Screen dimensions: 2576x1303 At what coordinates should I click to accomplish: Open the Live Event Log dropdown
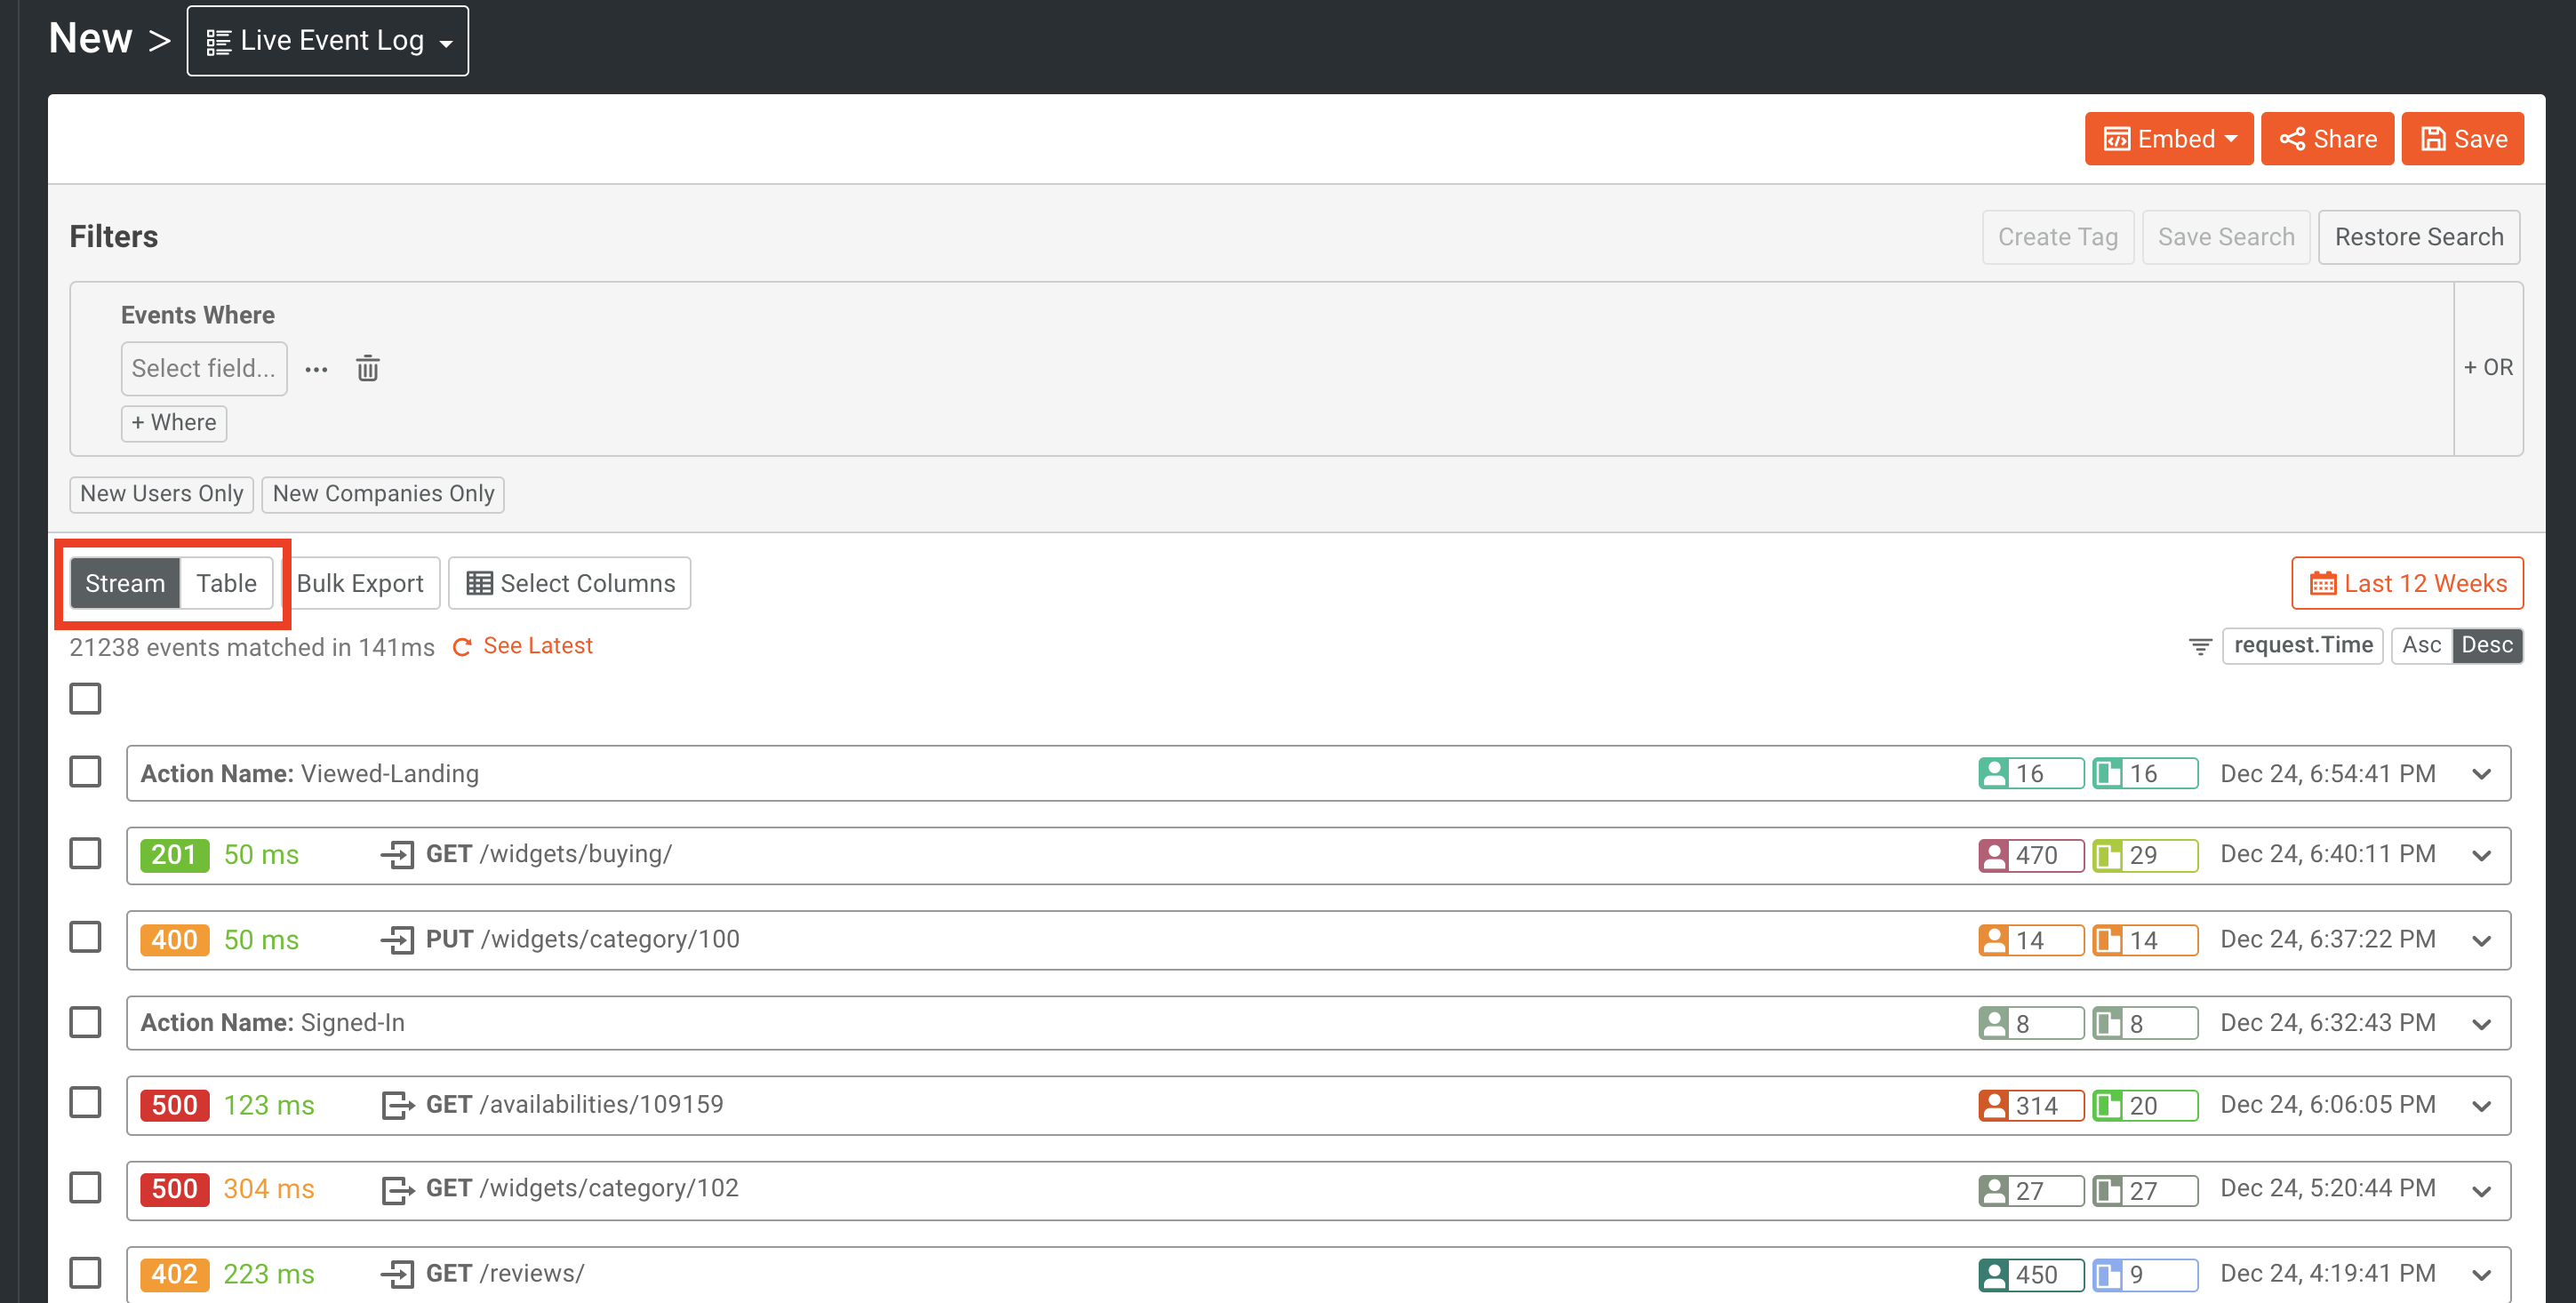(328, 41)
